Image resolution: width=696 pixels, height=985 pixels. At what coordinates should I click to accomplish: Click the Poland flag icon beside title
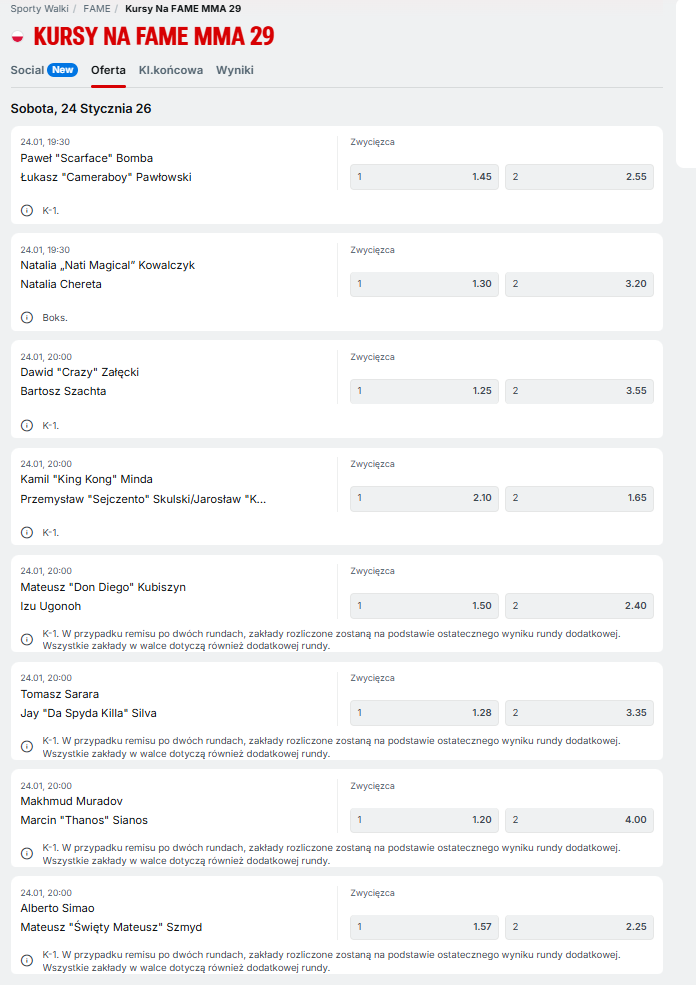click(x=17, y=37)
